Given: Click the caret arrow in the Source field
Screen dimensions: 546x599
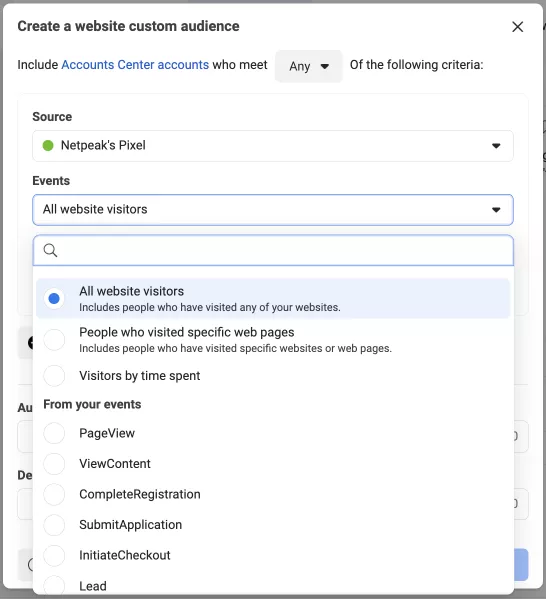Looking at the screenshot, I should (x=496, y=146).
